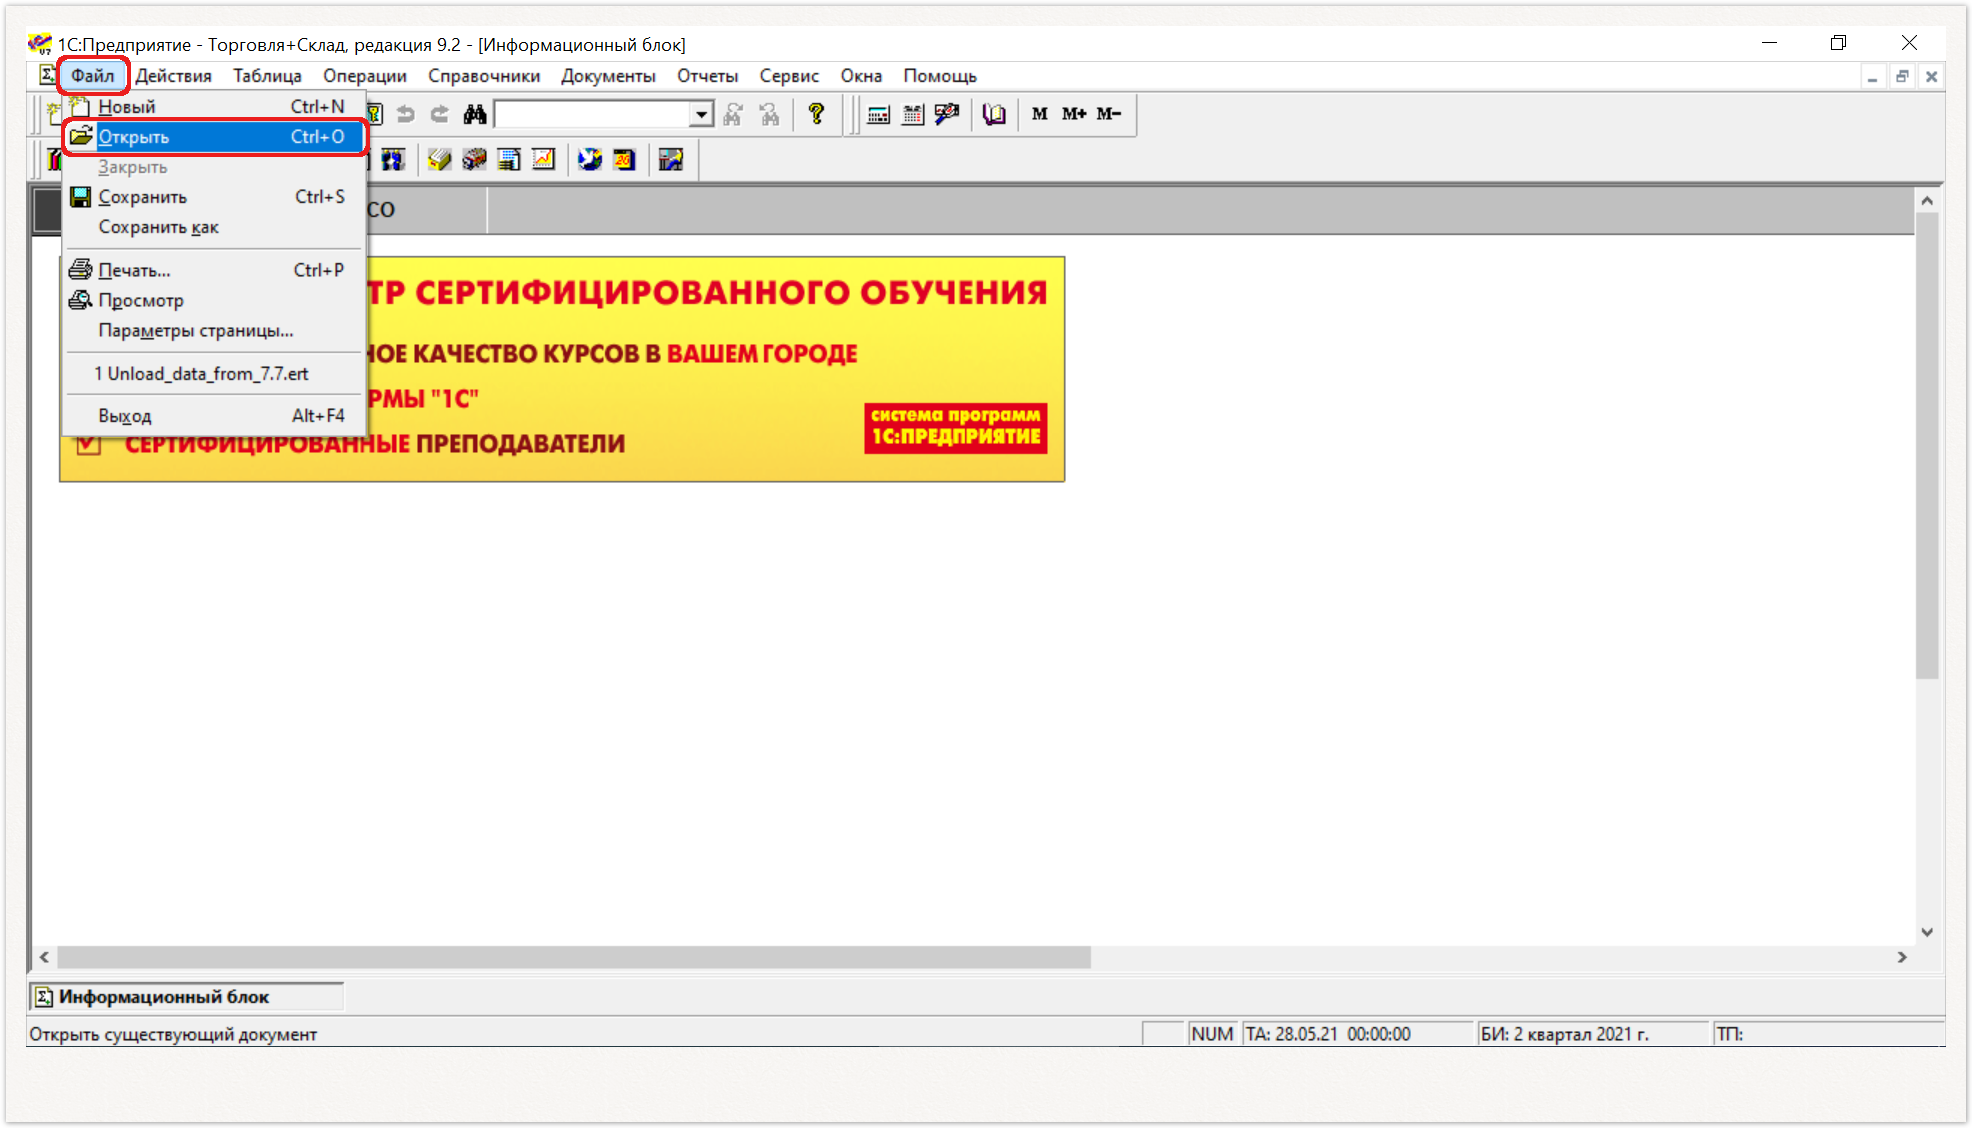
Task: Click the M- memory subtract button
Action: coord(1108,114)
